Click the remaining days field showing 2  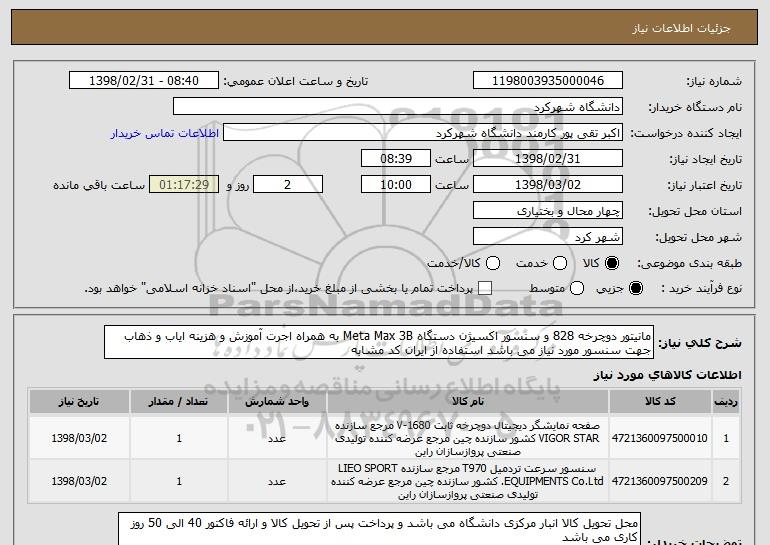288,185
